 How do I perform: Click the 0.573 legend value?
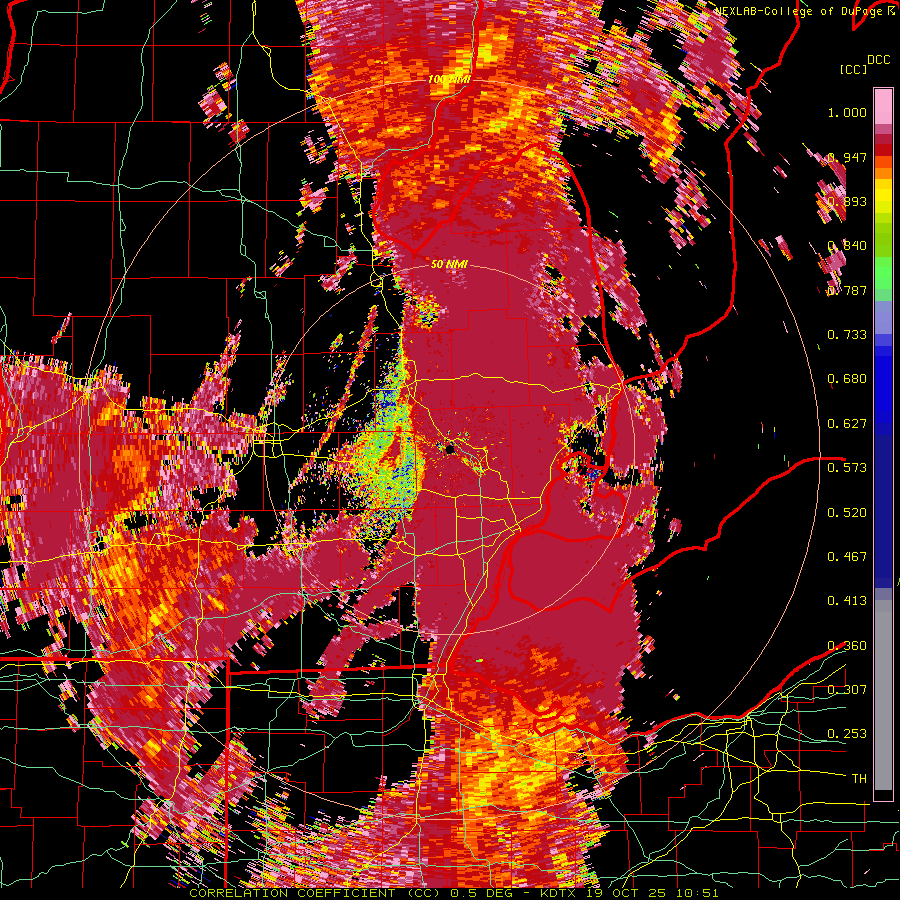(x=847, y=468)
